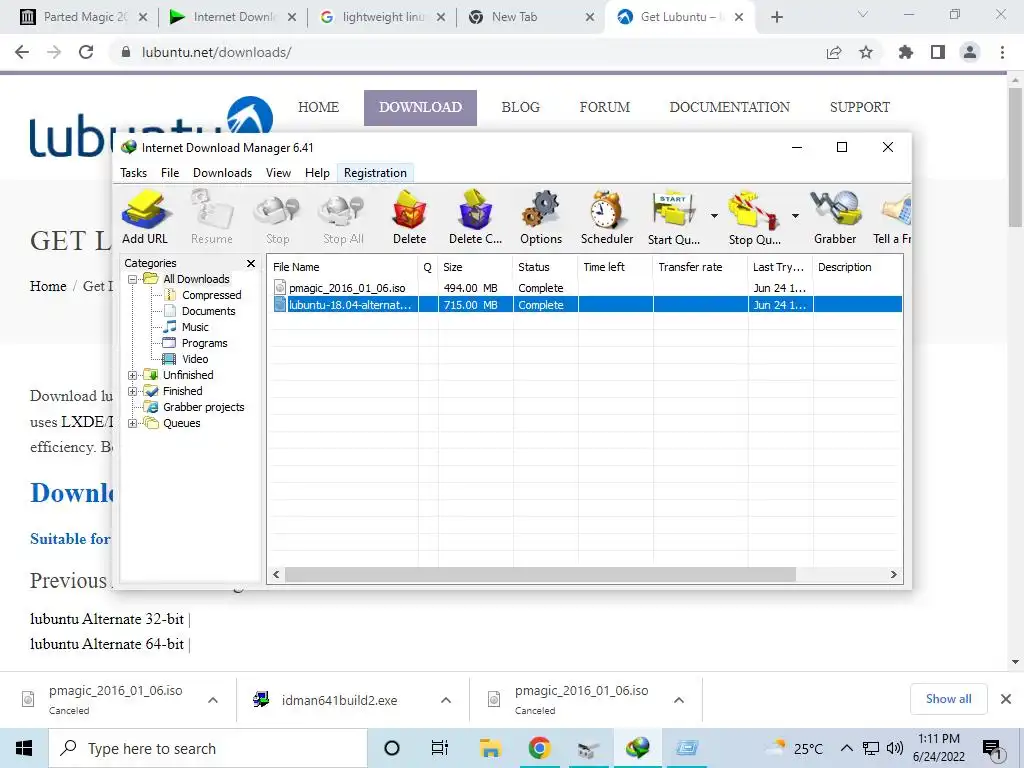Reload the lubuntu downloads page
Screen dimensions: 1024x768
[86, 52]
